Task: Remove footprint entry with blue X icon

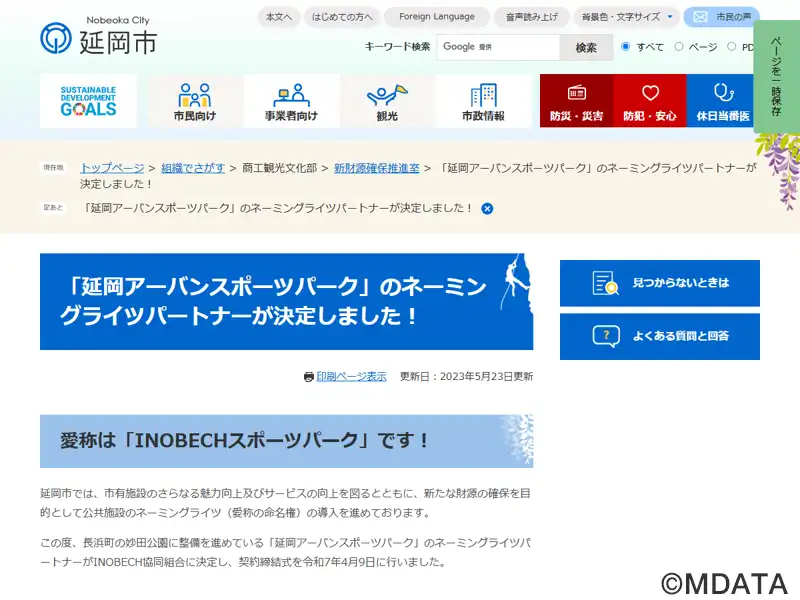Action: 487,209
